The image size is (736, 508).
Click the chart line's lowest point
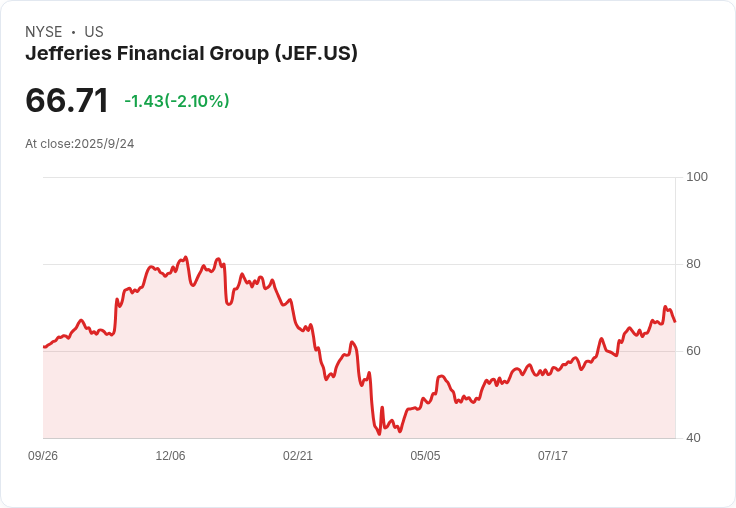click(380, 434)
